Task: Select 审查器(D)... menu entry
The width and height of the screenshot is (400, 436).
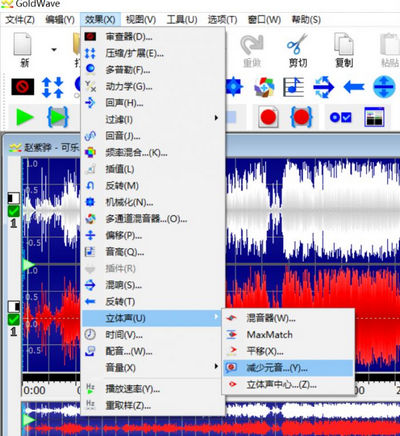Action: pyautogui.click(x=153, y=37)
